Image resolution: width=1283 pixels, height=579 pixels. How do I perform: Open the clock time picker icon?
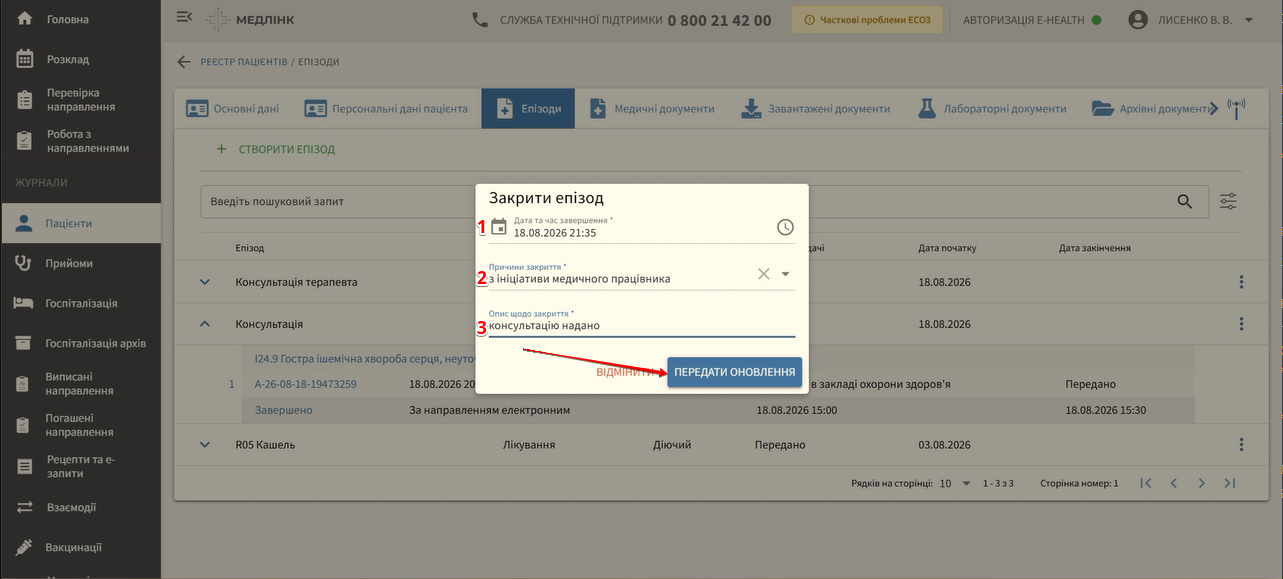point(785,227)
